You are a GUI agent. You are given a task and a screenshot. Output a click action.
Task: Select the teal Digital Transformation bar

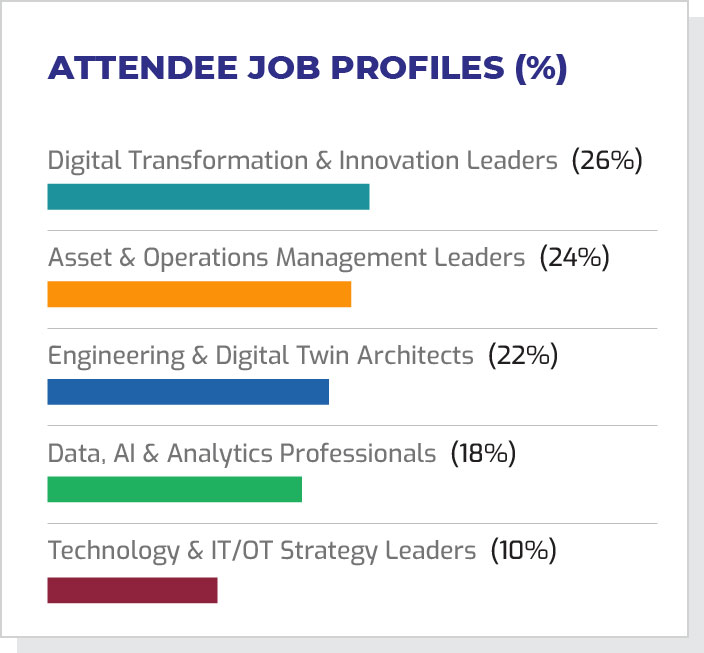[208, 197]
